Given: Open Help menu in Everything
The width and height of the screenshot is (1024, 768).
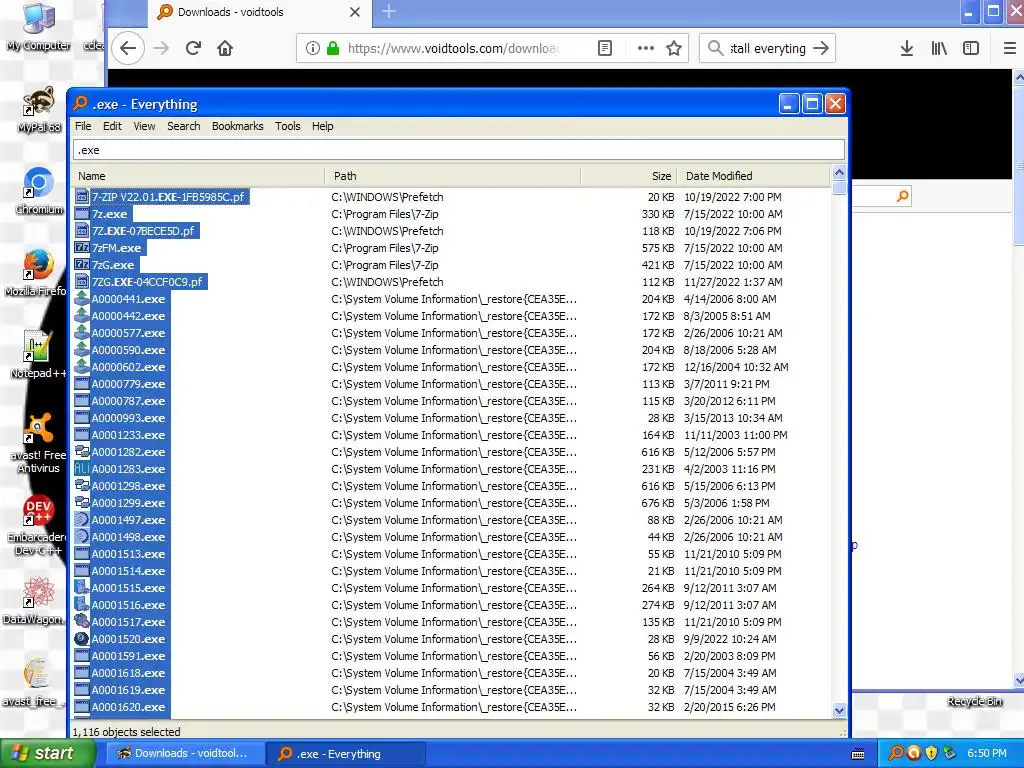Looking at the screenshot, I should (x=323, y=126).
